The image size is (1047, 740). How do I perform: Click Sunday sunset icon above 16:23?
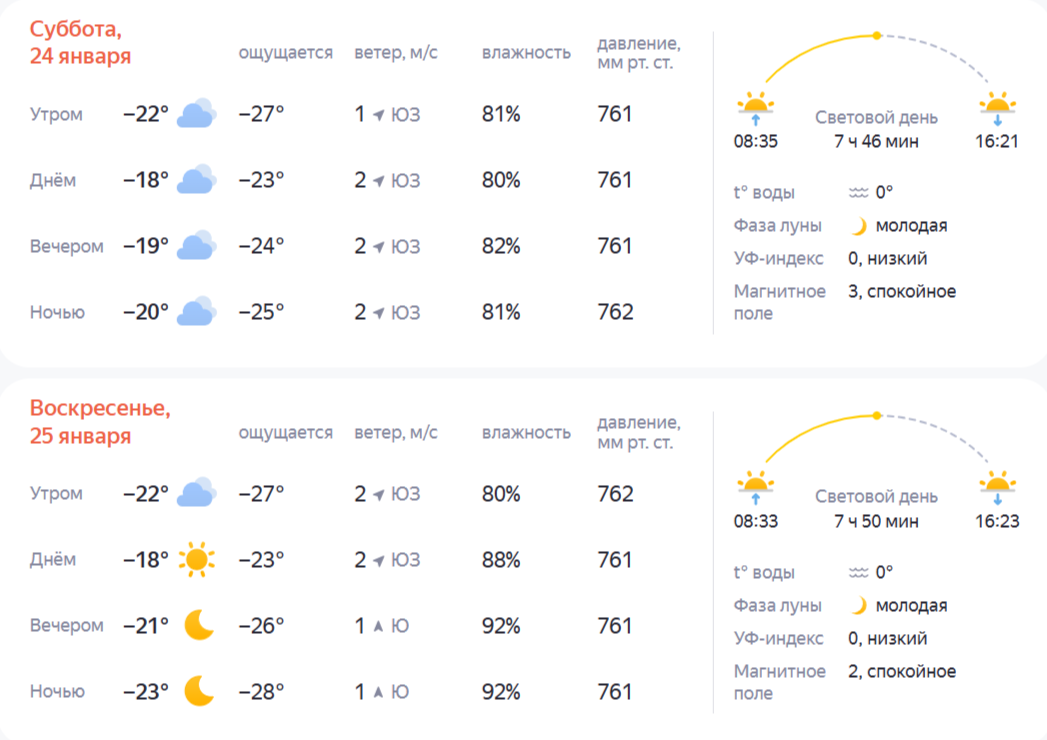coord(997,487)
